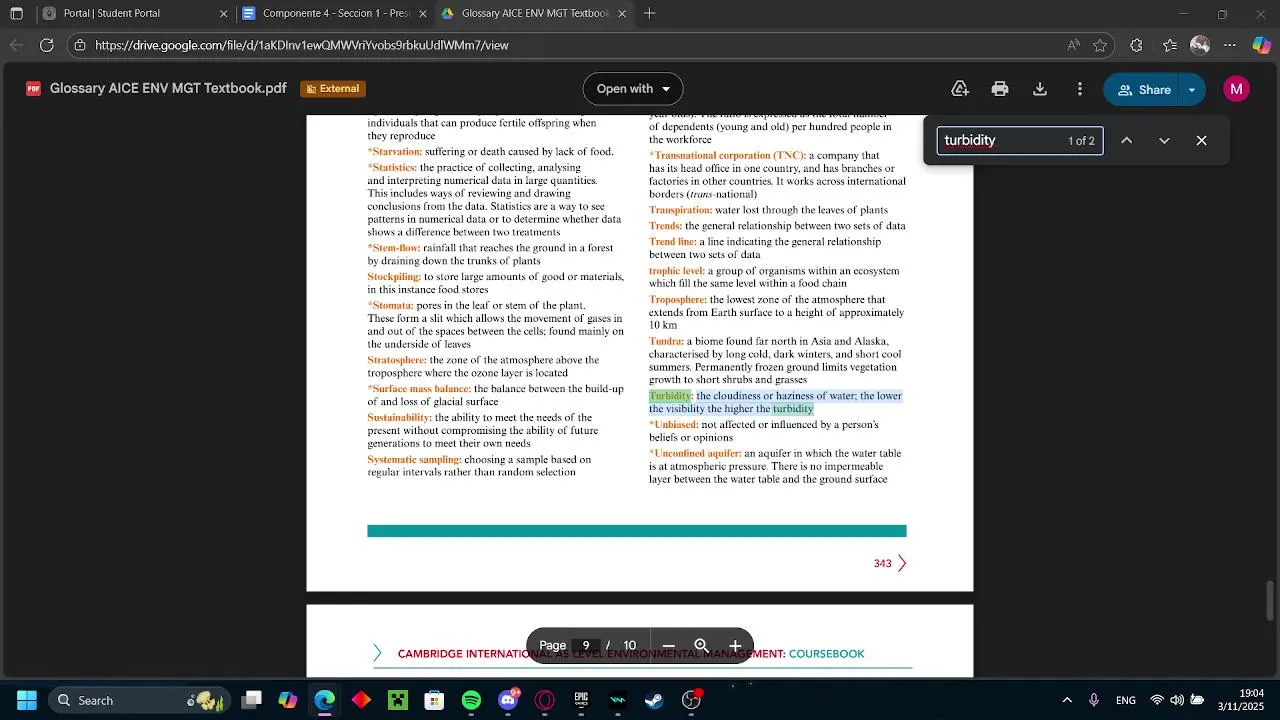Open the browser tab actions menu icon
Image resolution: width=1280 pixels, height=720 pixels.
pyautogui.click(x=16, y=14)
